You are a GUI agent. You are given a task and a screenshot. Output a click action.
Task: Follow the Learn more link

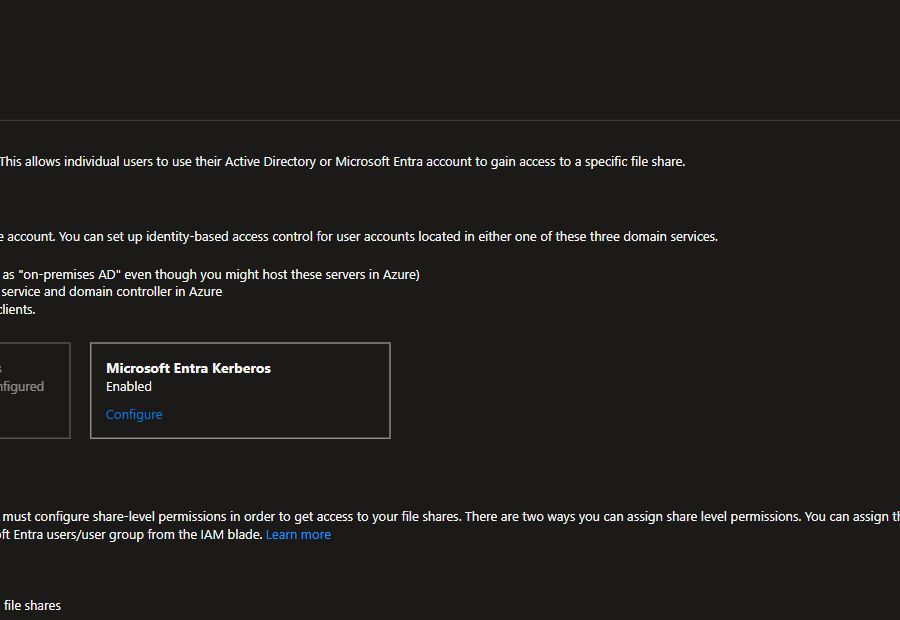(x=298, y=534)
